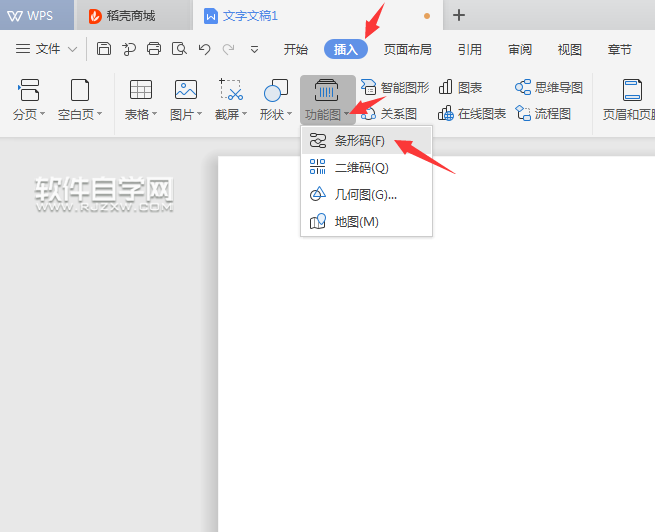Expand the 表格 dropdown arrow

click(x=154, y=114)
